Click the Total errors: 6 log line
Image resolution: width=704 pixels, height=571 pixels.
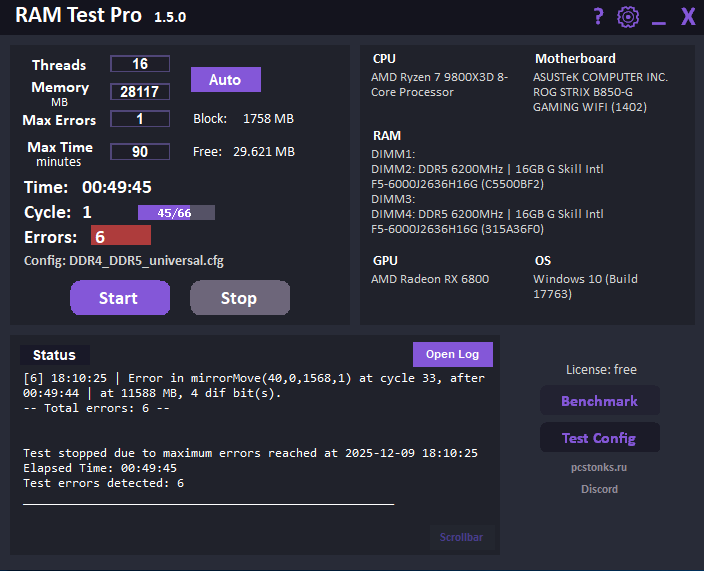97,408
